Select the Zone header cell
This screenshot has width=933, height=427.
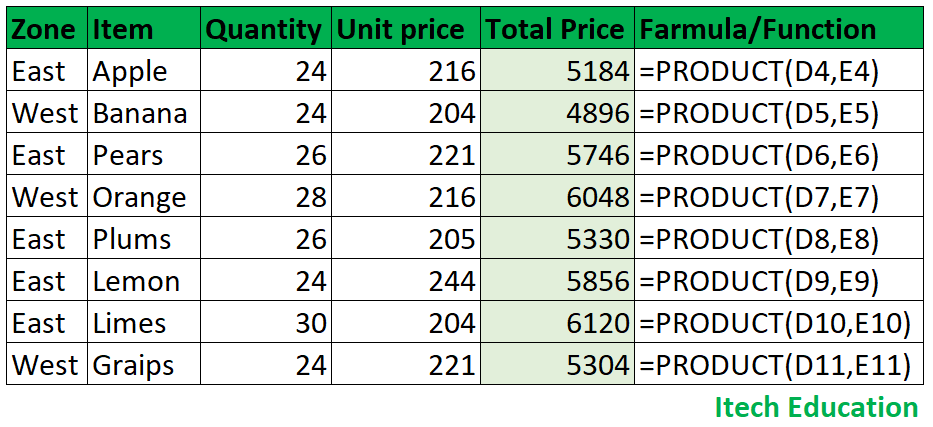click(47, 28)
